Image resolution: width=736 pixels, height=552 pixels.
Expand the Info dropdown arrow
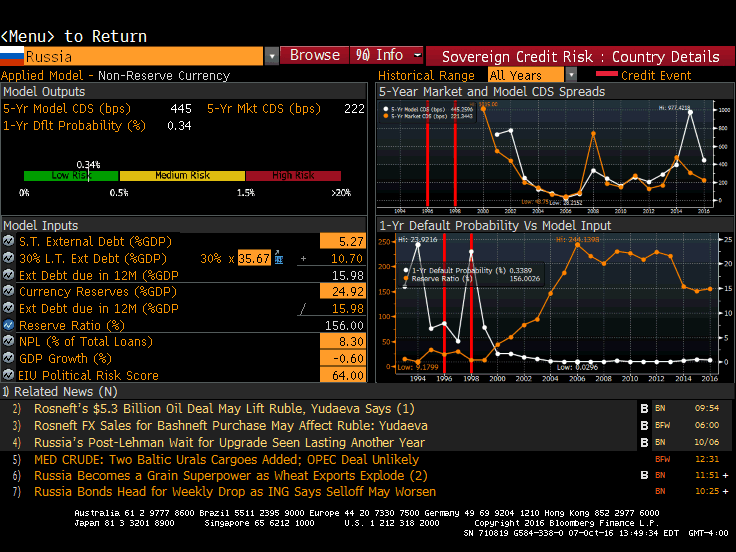click(x=417, y=55)
